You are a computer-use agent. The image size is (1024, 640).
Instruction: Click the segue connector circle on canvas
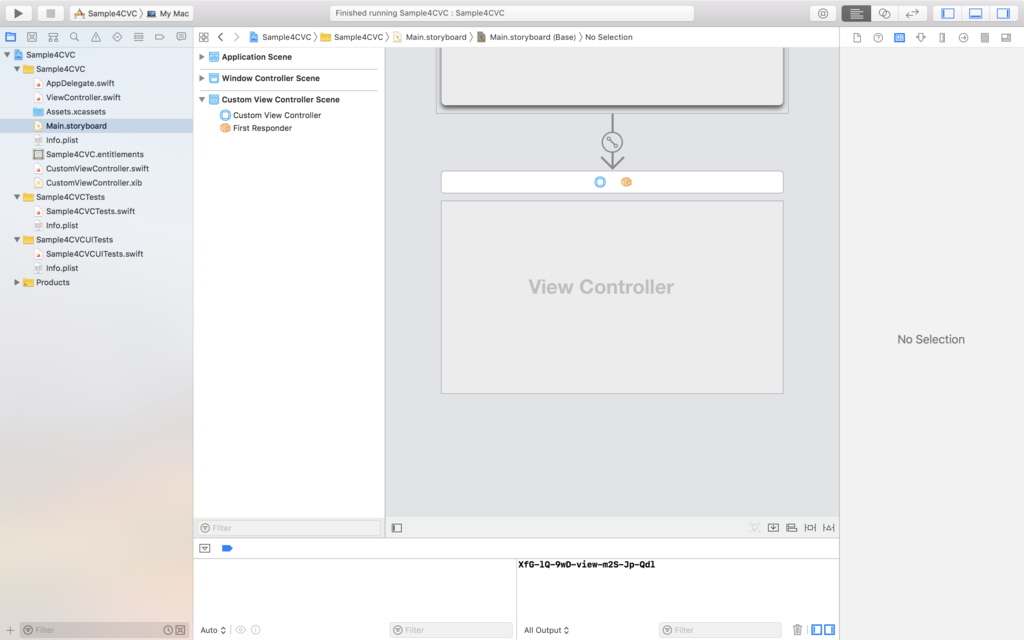(612, 142)
